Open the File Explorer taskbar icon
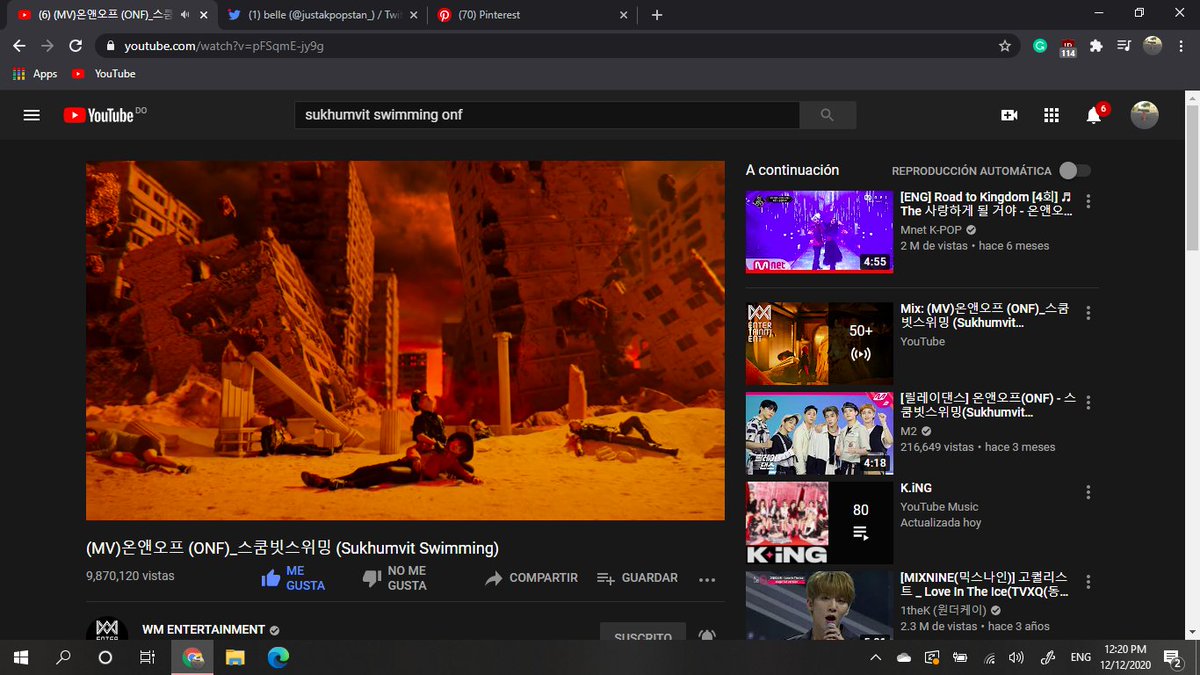This screenshot has height=675, width=1200. (x=235, y=657)
